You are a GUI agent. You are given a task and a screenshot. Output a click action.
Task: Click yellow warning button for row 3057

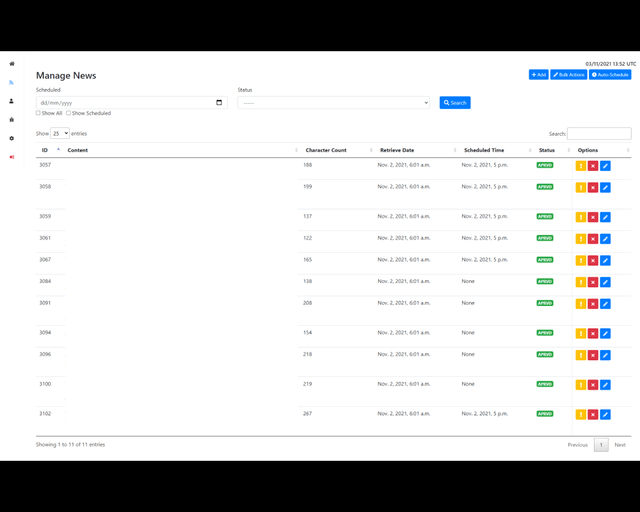point(580,165)
